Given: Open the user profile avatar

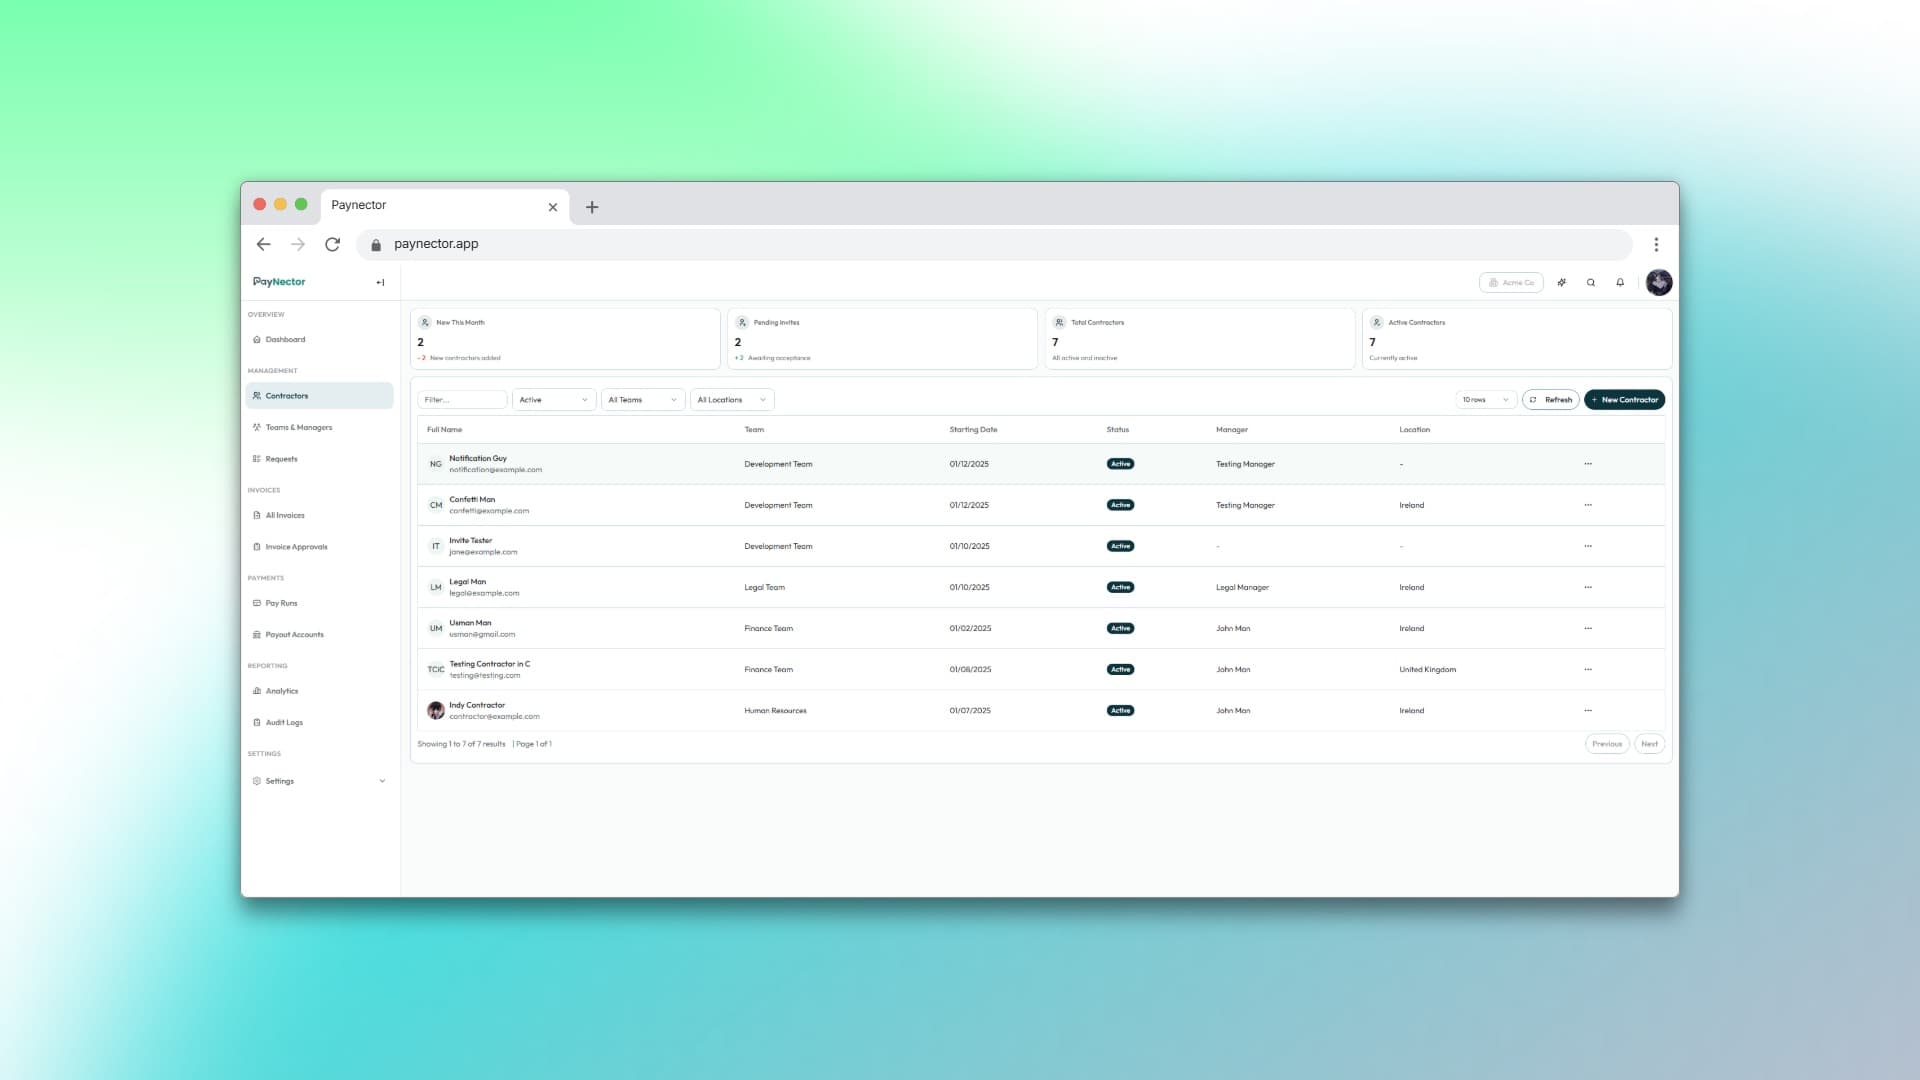Looking at the screenshot, I should pos(1658,283).
